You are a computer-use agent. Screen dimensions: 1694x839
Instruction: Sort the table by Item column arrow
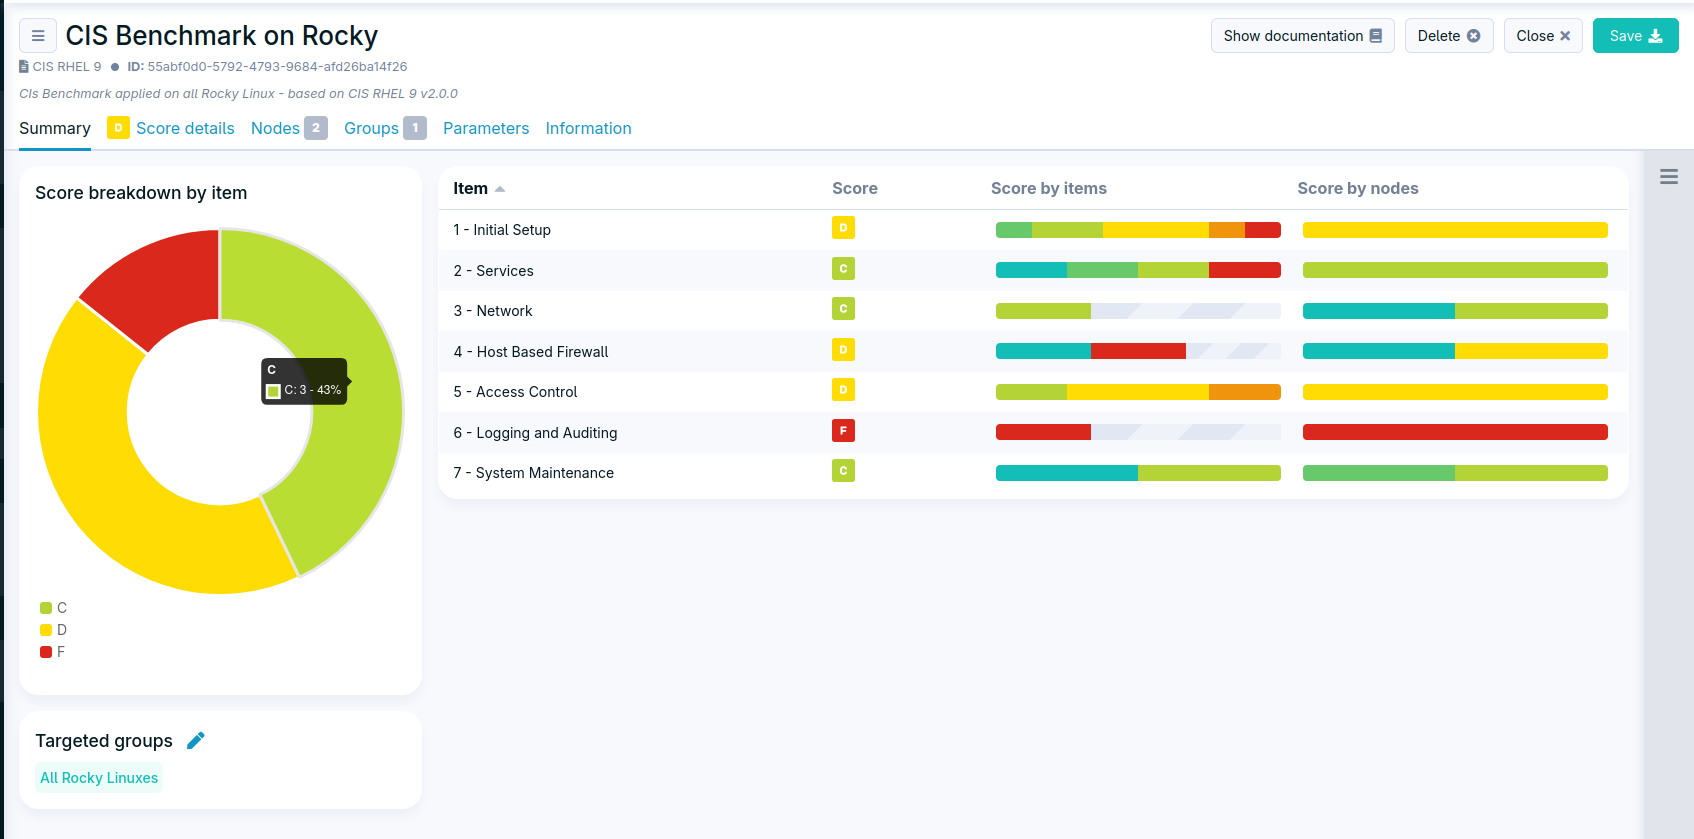(x=499, y=189)
